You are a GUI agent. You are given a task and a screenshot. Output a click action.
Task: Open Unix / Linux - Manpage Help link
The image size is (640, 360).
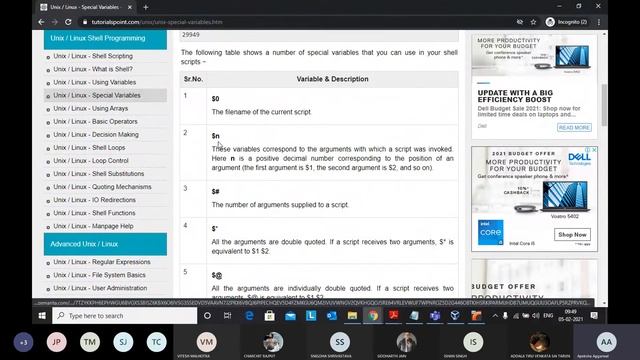93,226
